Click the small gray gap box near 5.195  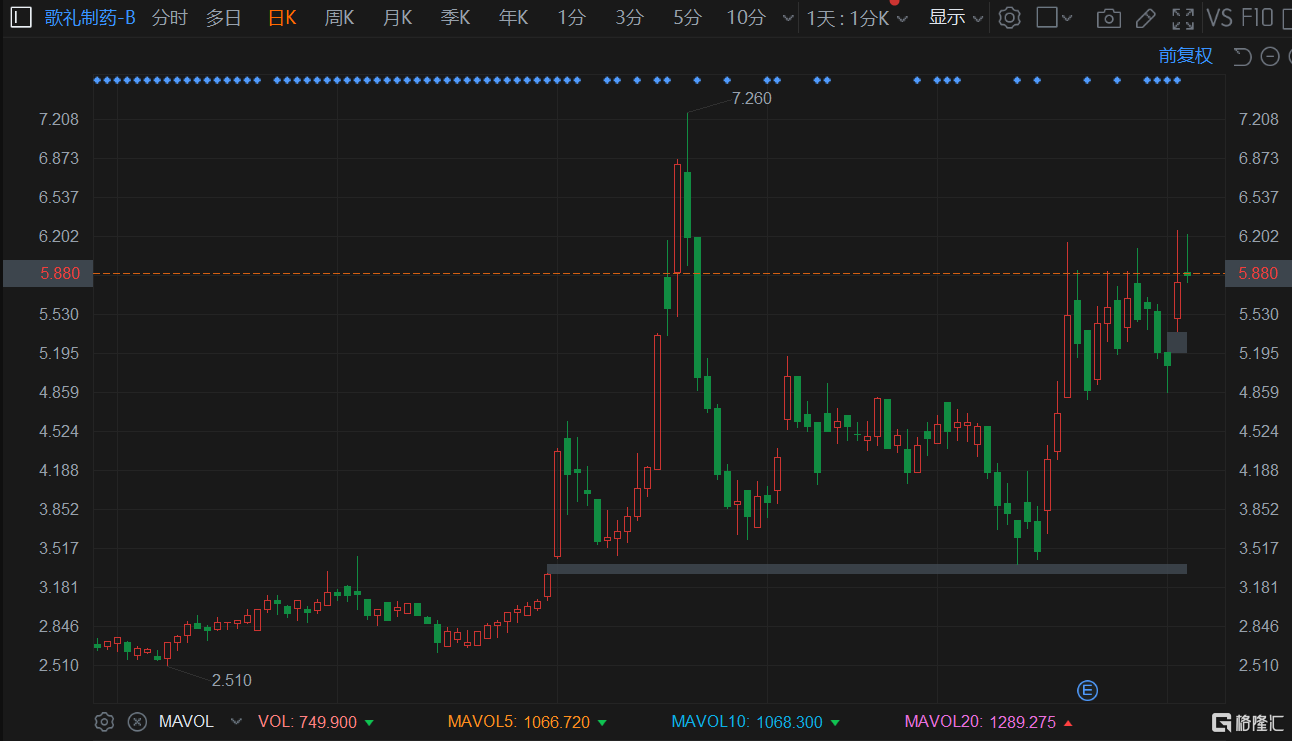click(1177, 342)
